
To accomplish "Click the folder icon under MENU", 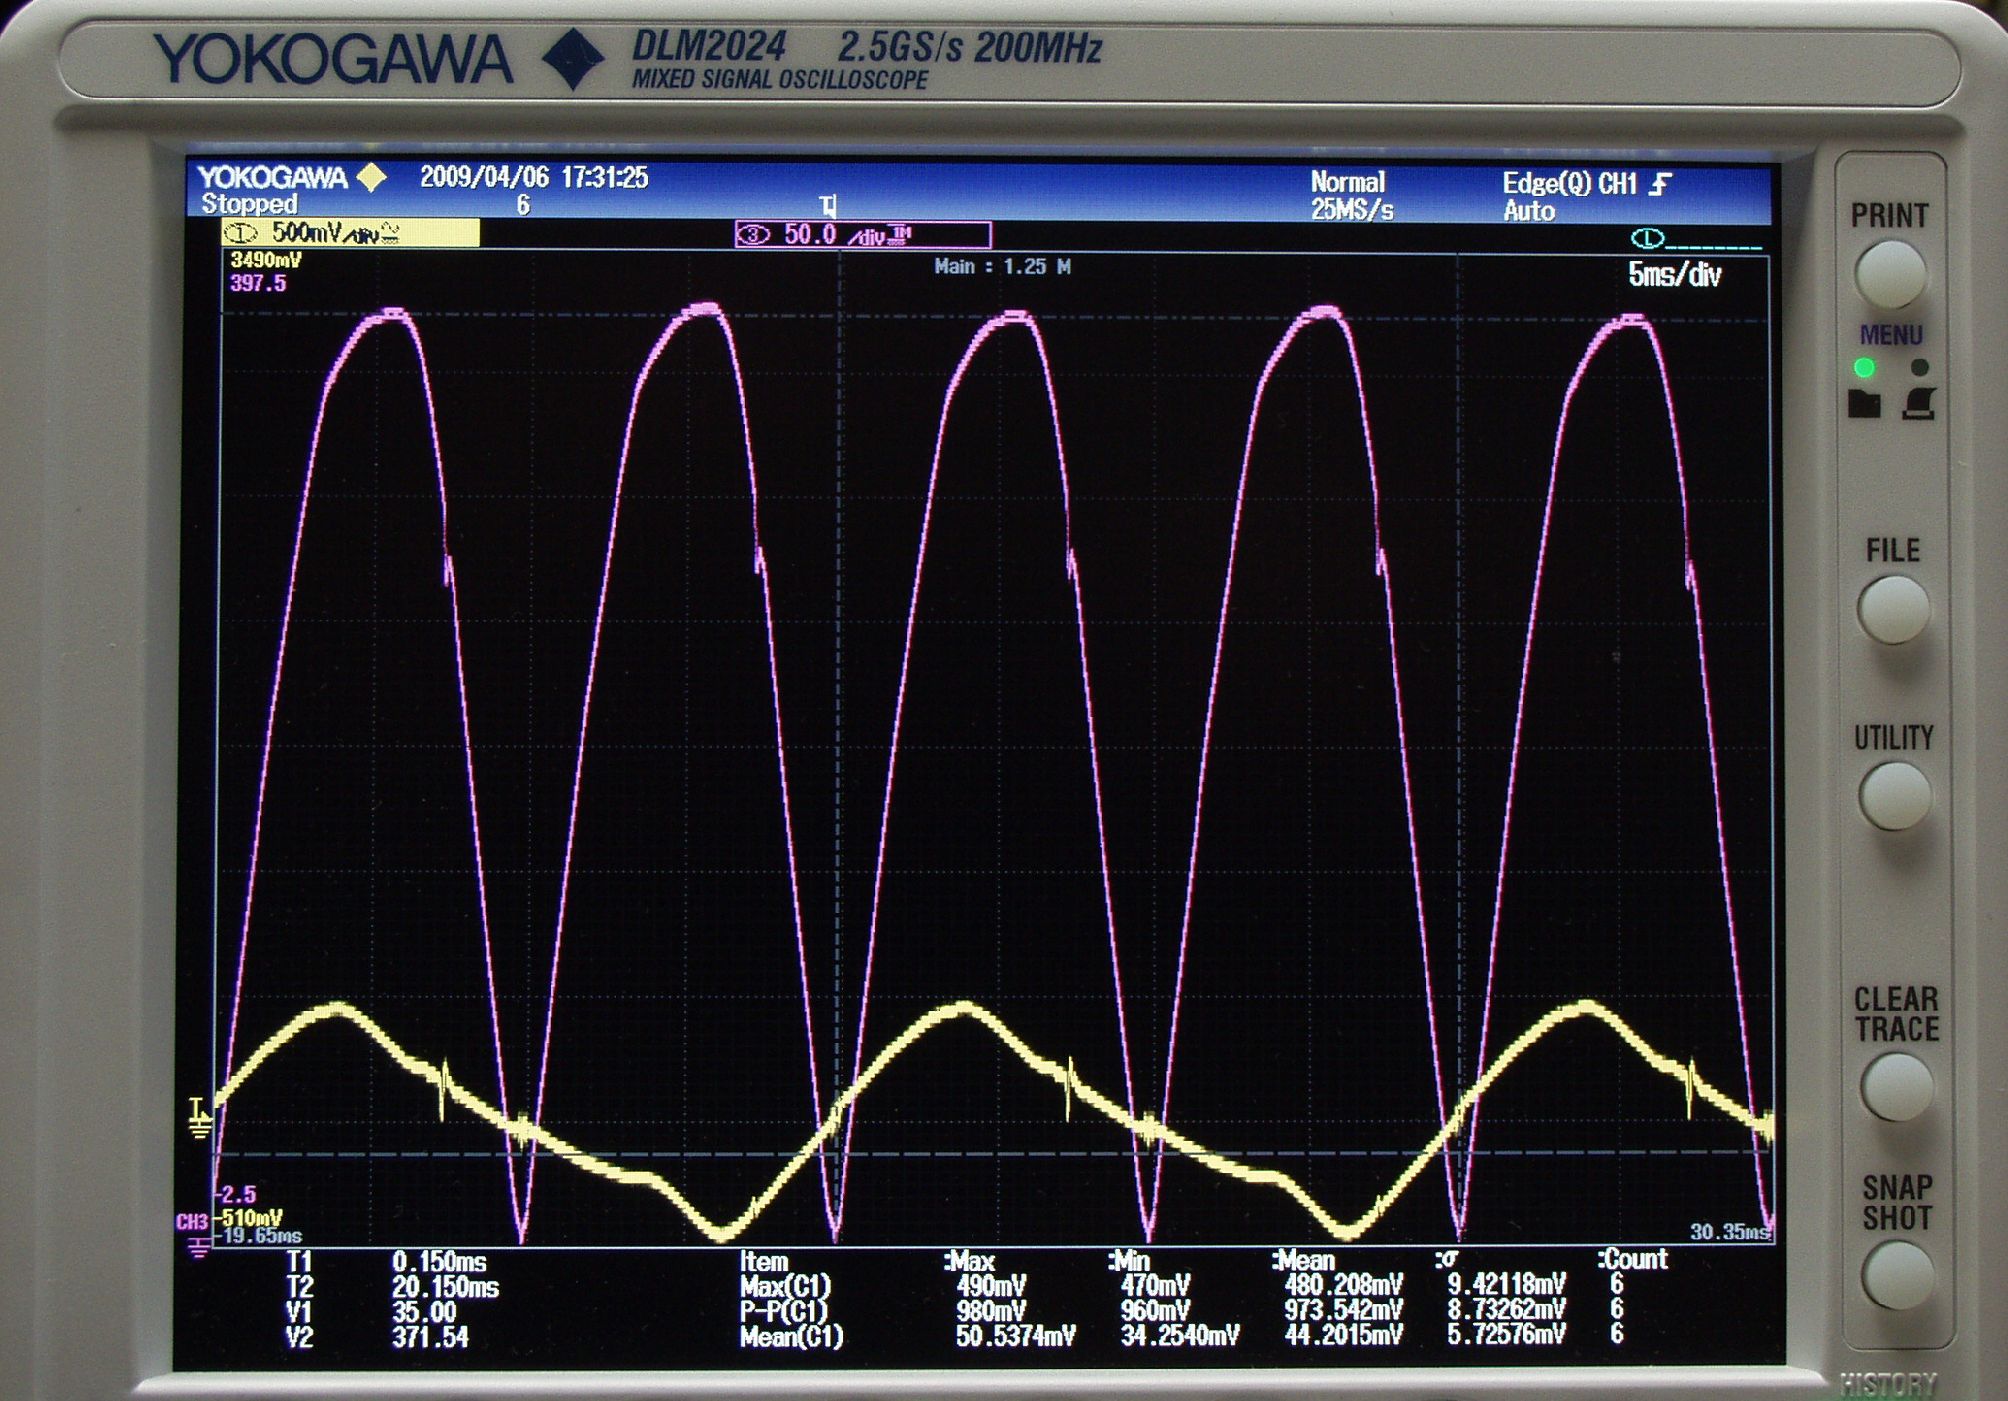I will pos(1864,404).
